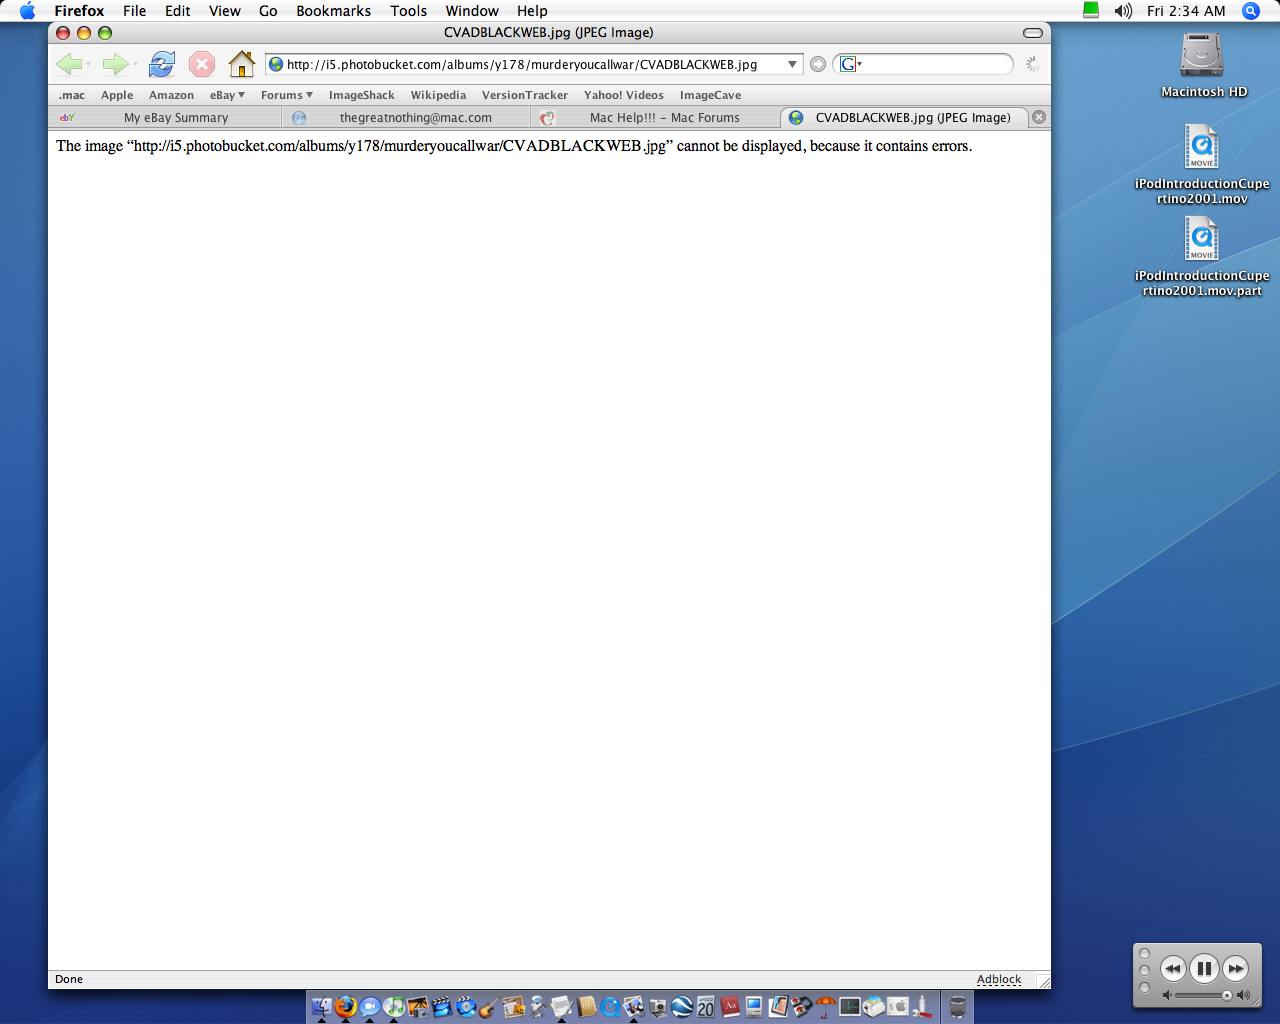Close the current tab with the X button
1280x1024 pixels.
tap(1039, 117)
